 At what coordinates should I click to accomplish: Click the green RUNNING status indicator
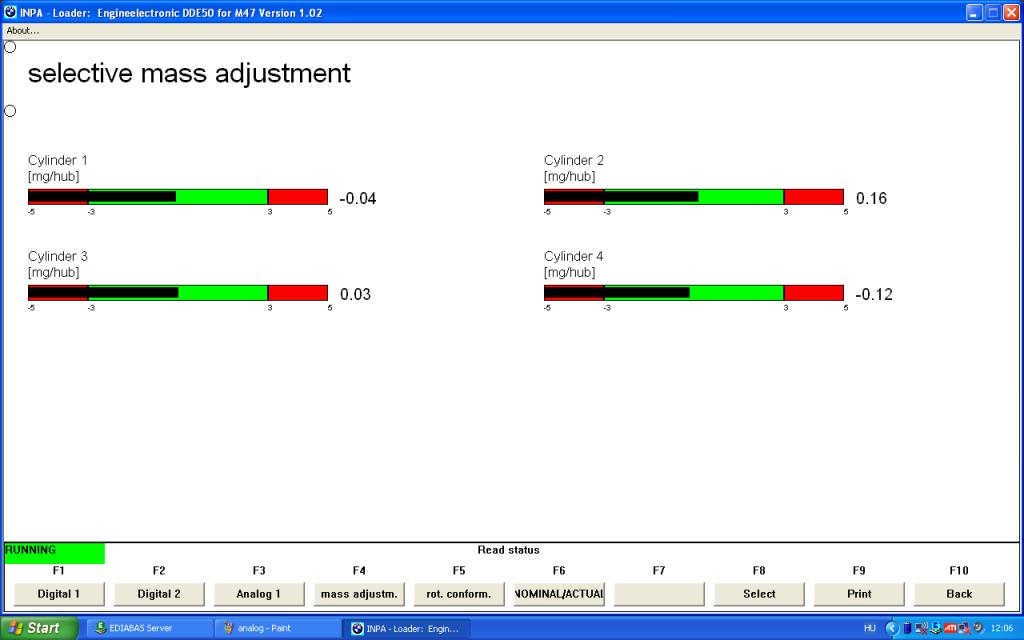pyautogui.click(x=54, y=553)
